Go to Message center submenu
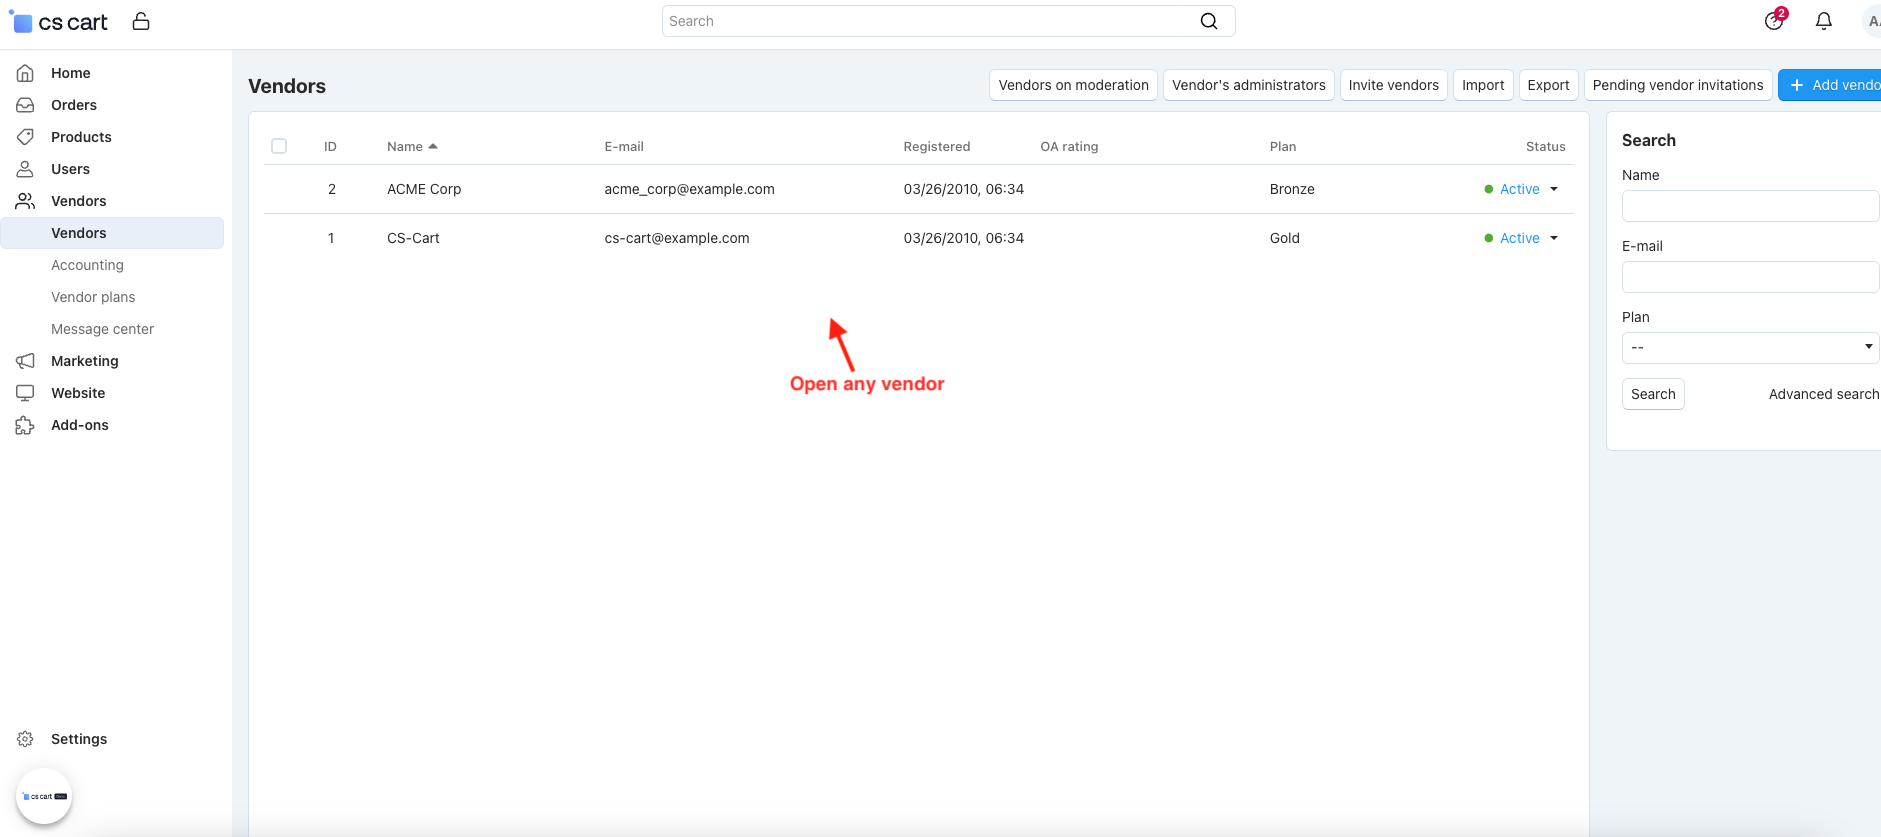 [x=102, y=329]
